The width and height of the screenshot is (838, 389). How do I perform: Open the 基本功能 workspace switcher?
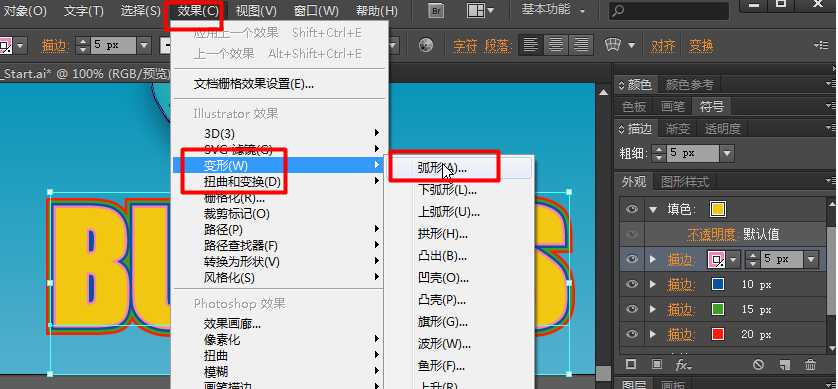[x=553, y=11]
